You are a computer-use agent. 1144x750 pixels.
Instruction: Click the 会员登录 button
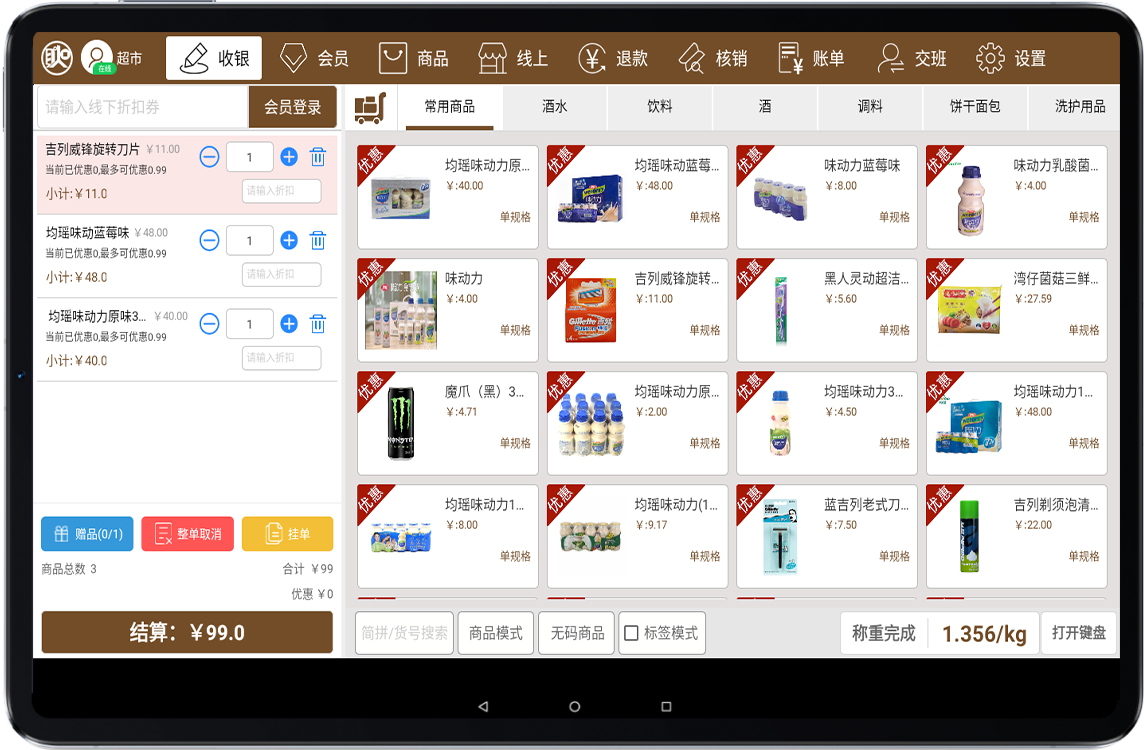(293, 107)
